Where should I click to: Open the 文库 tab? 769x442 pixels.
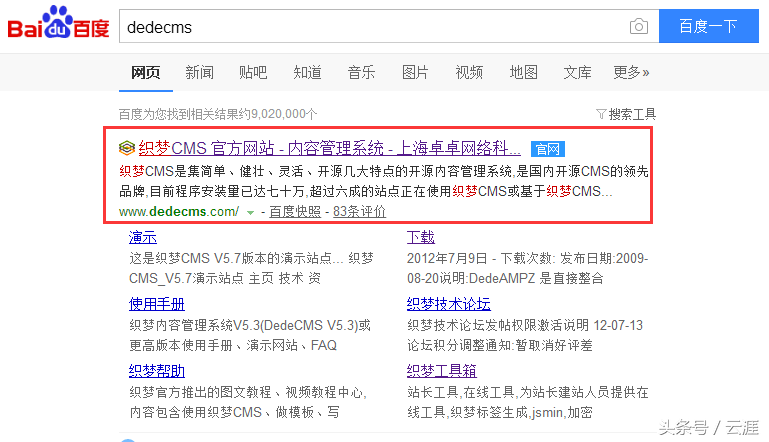[577, 73]
